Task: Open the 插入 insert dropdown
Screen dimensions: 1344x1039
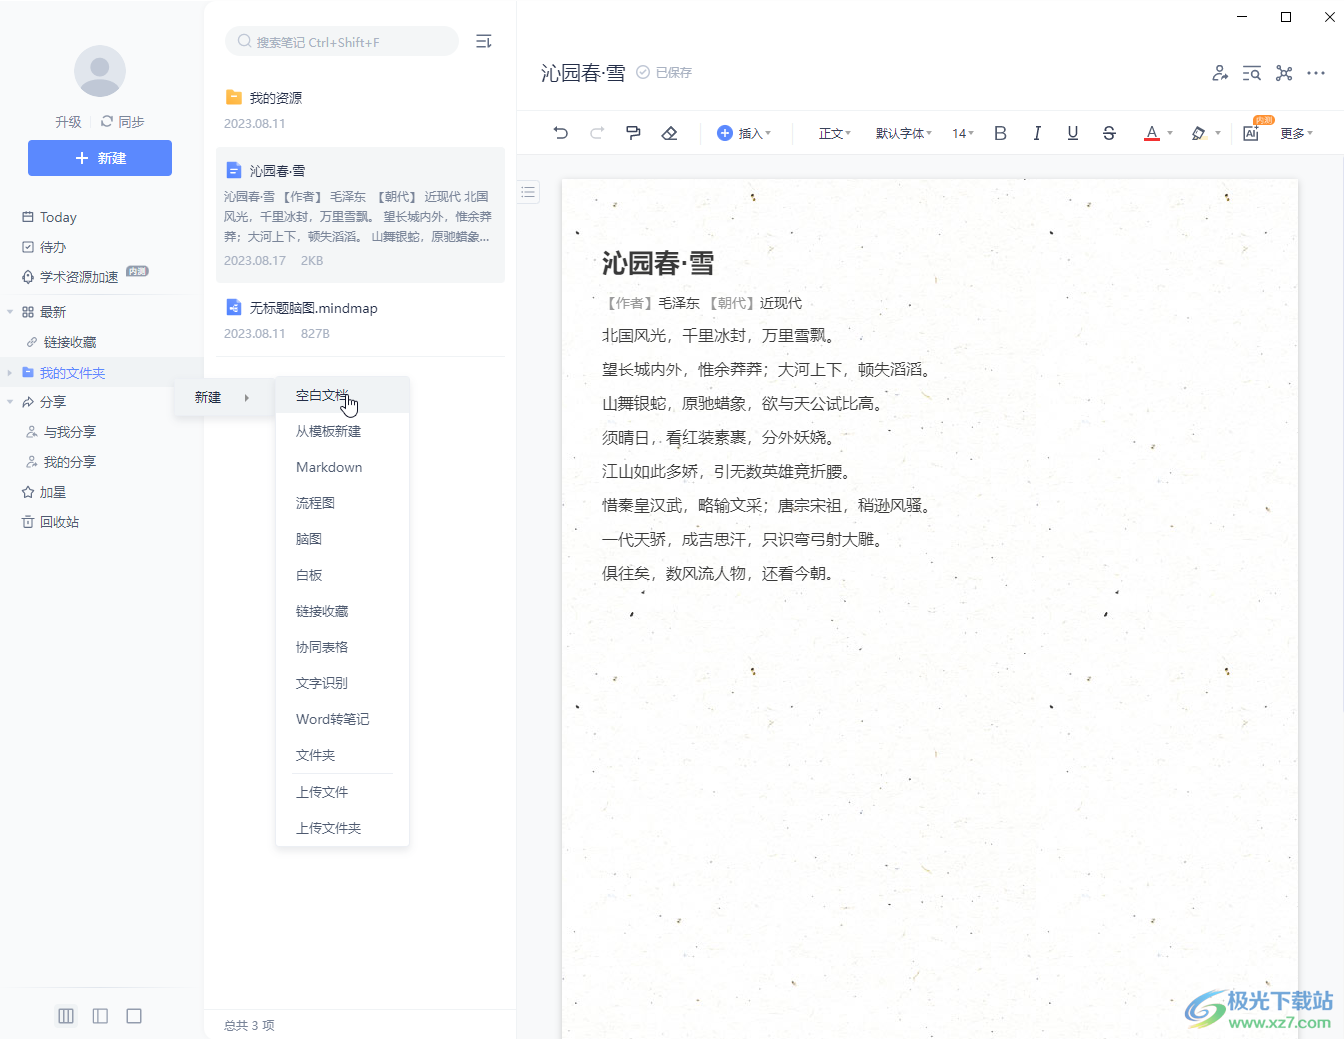Action: click(x=744, y=133)
